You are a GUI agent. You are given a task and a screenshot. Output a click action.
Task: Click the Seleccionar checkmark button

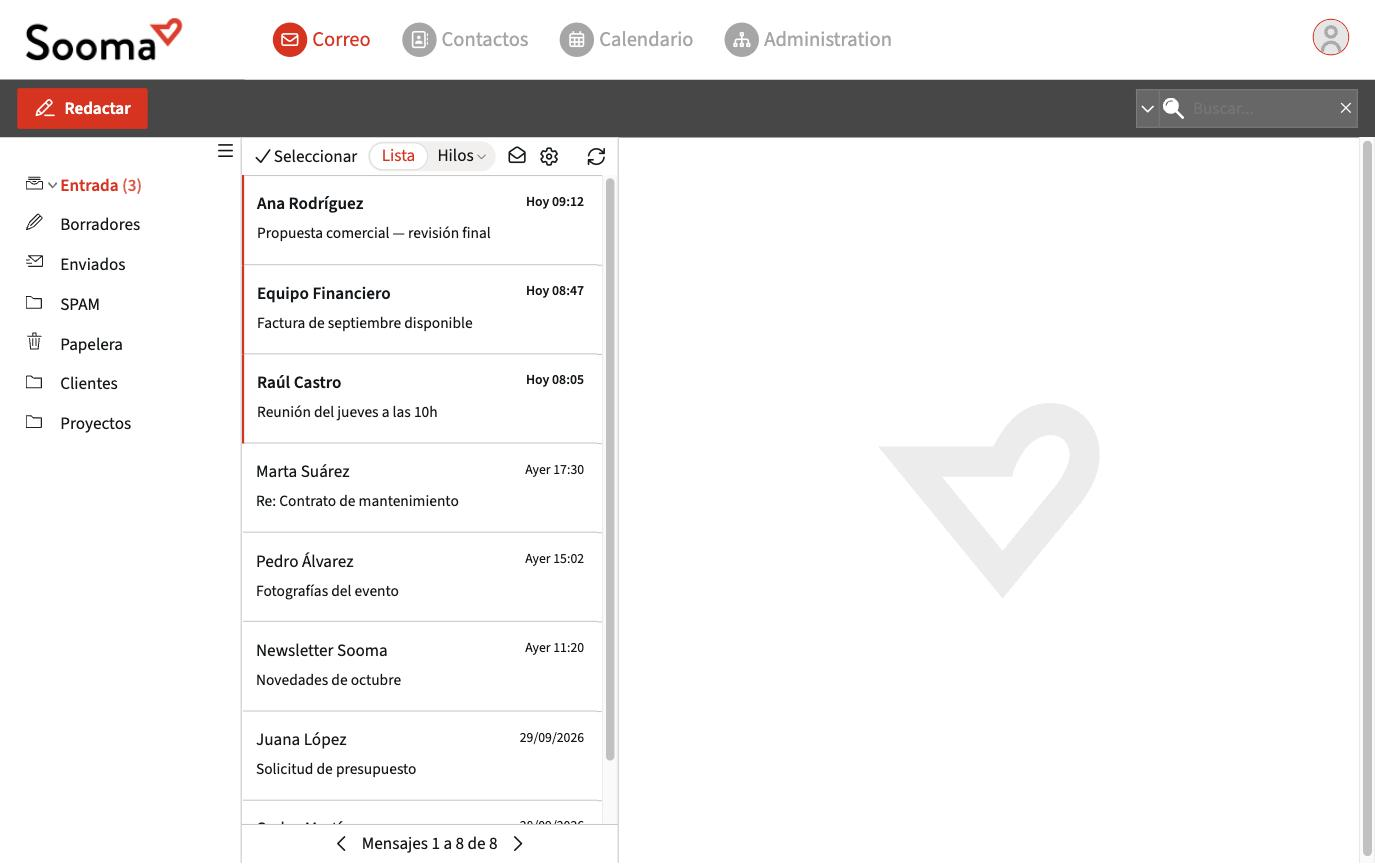coord(306,156)
